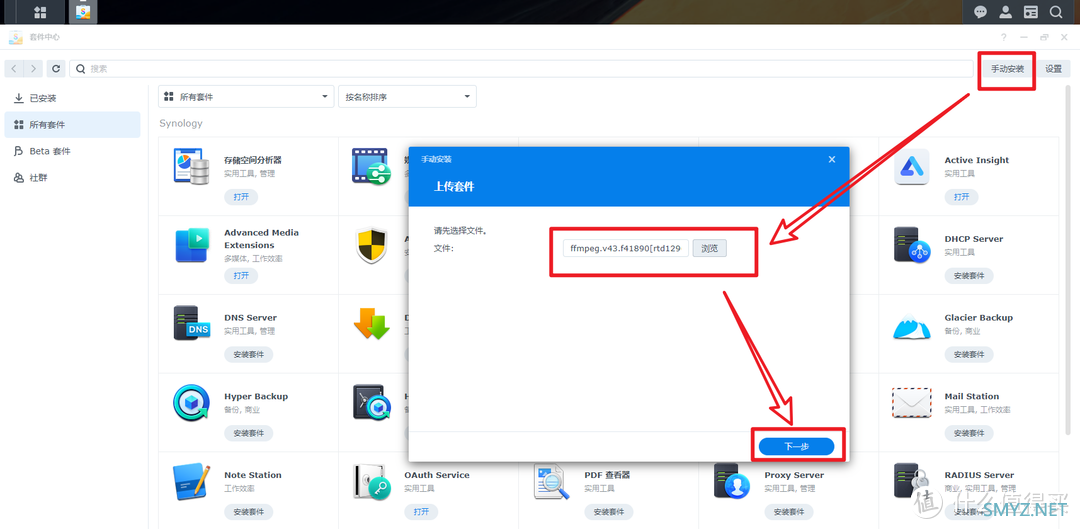The height and width of the screenshot is (529, 1080).
Task: Click the Glacier Backup package icon
Action: click(x=912, y=325)
